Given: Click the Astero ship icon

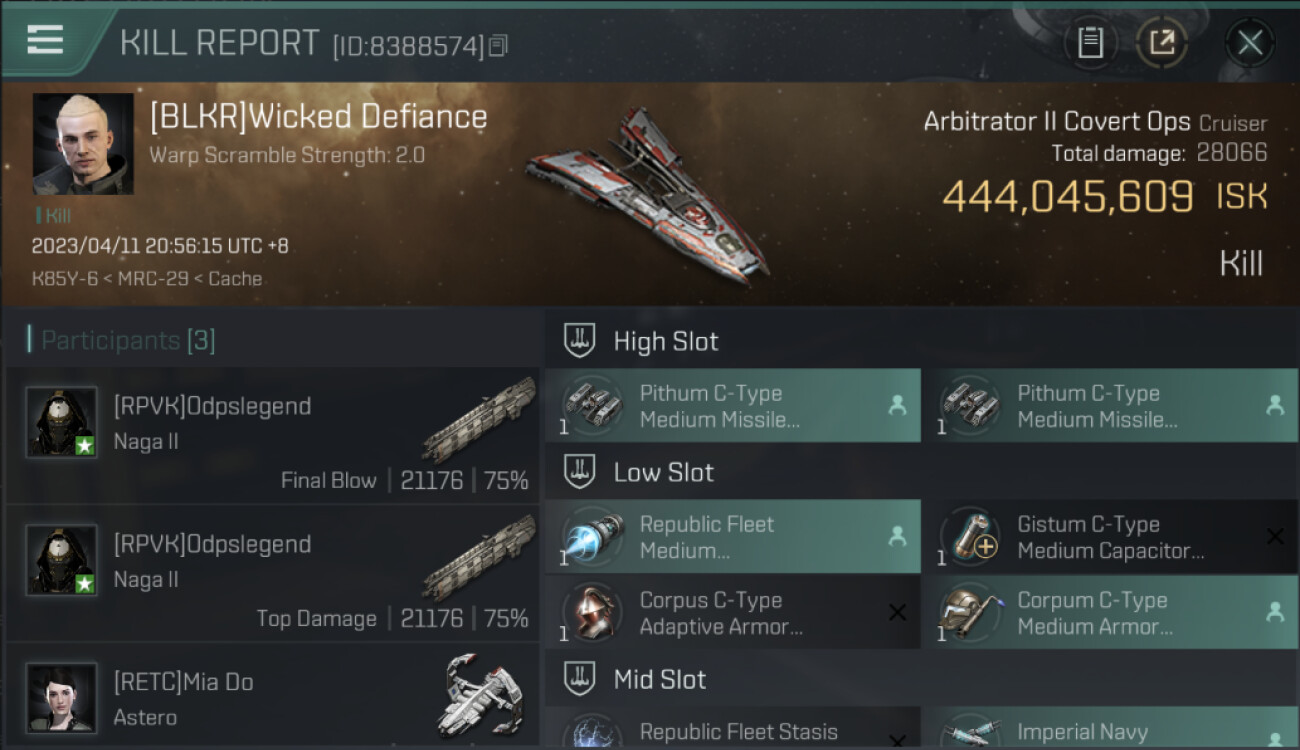Looking at the screenshot, I should [482, 695].
